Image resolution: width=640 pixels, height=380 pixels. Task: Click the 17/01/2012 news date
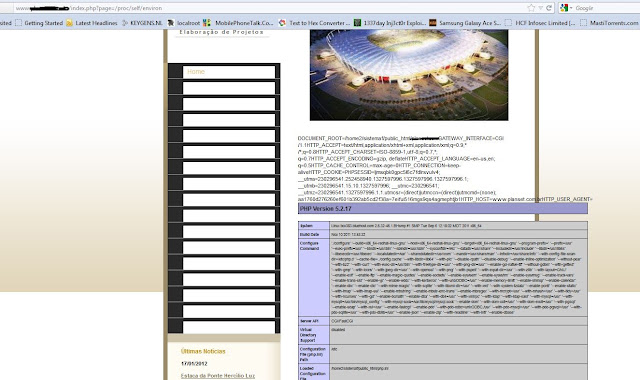194,363
